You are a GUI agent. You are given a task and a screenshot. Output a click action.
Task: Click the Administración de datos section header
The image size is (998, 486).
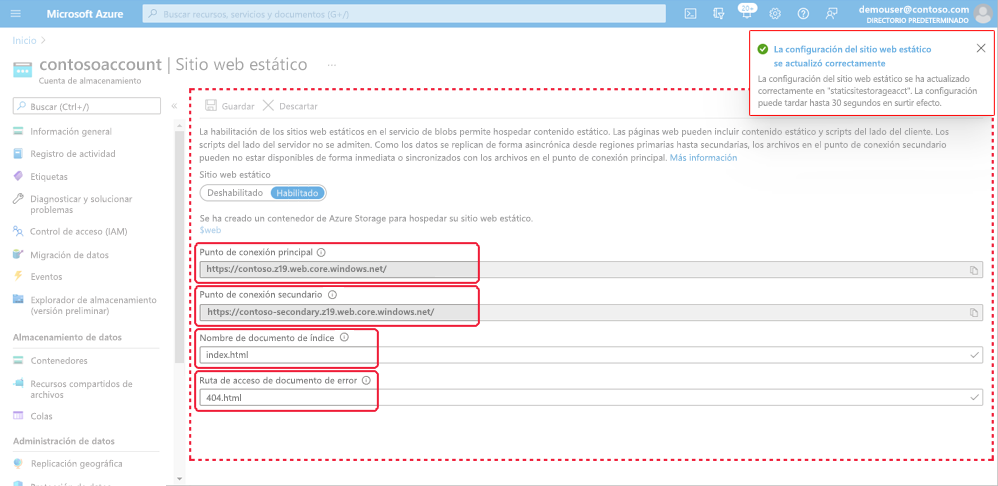pyautogui.click(x=65, y=441)
